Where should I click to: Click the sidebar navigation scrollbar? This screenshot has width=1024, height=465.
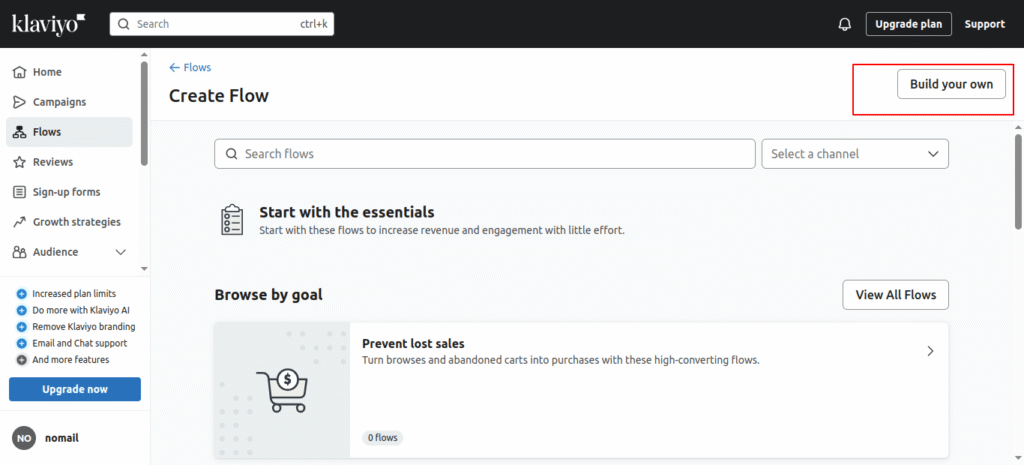[144, 112]
